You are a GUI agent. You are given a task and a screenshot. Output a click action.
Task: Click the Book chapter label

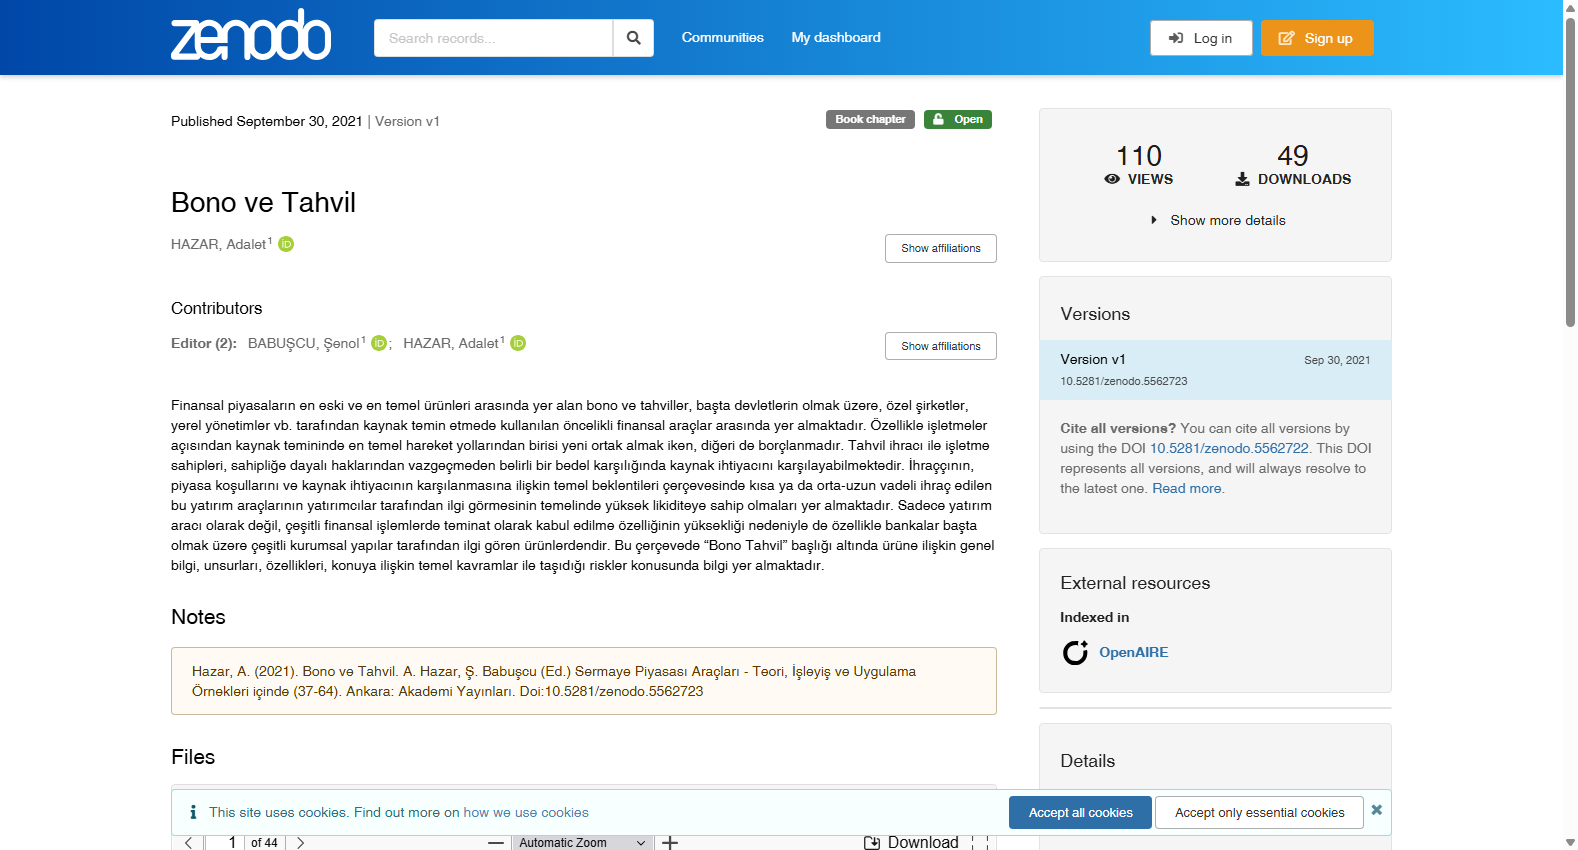pyautogui.click(x=870, y=119)
